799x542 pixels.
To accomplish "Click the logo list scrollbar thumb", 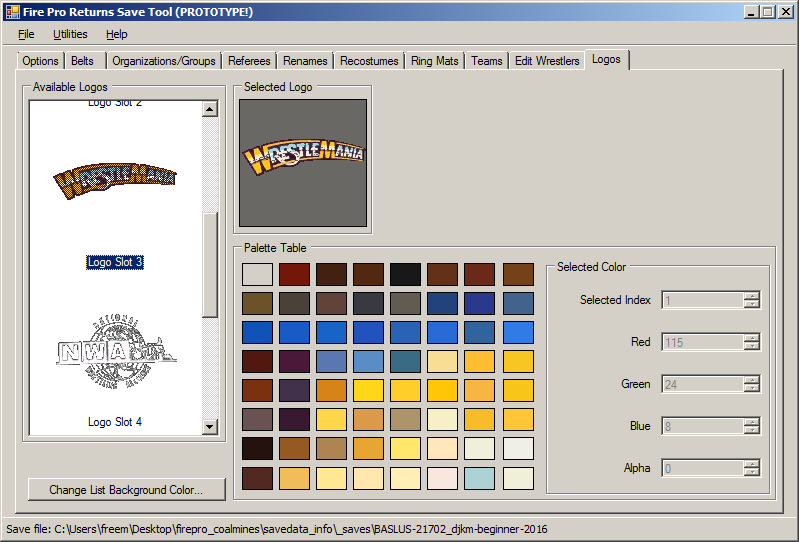I will (210, 265).
